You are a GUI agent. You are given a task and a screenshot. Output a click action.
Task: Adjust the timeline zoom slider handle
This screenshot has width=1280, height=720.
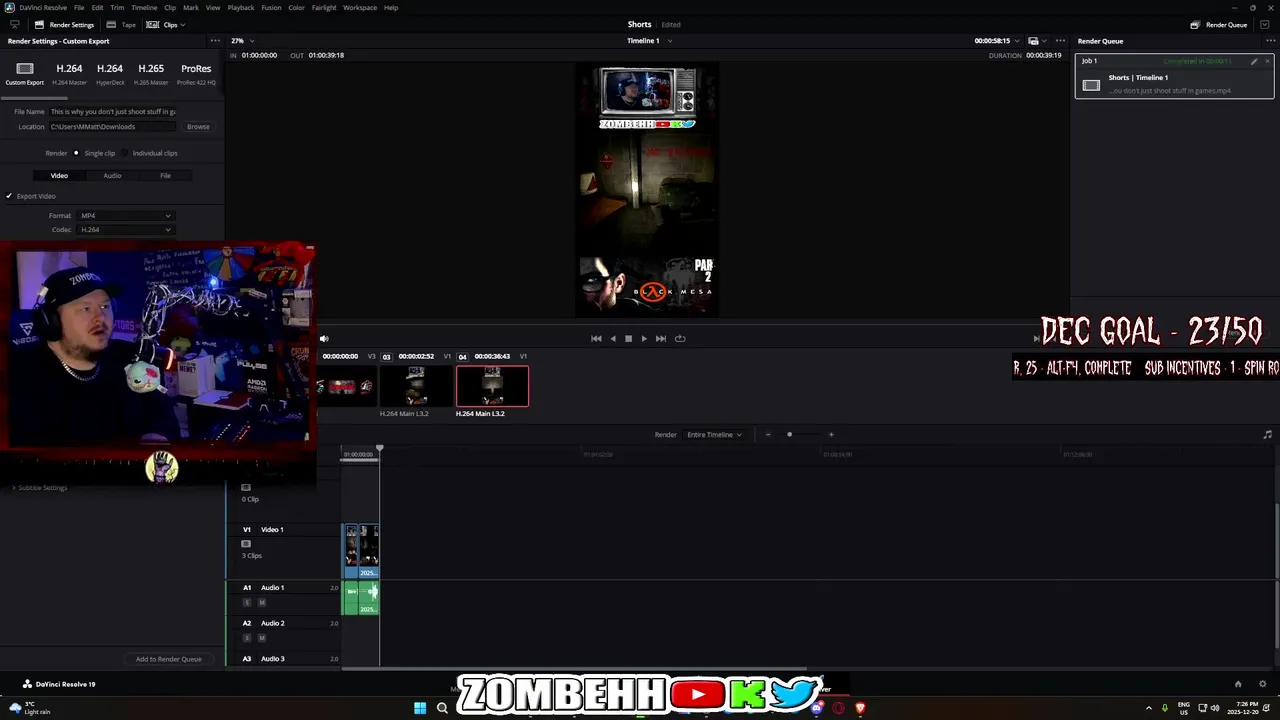789,434
